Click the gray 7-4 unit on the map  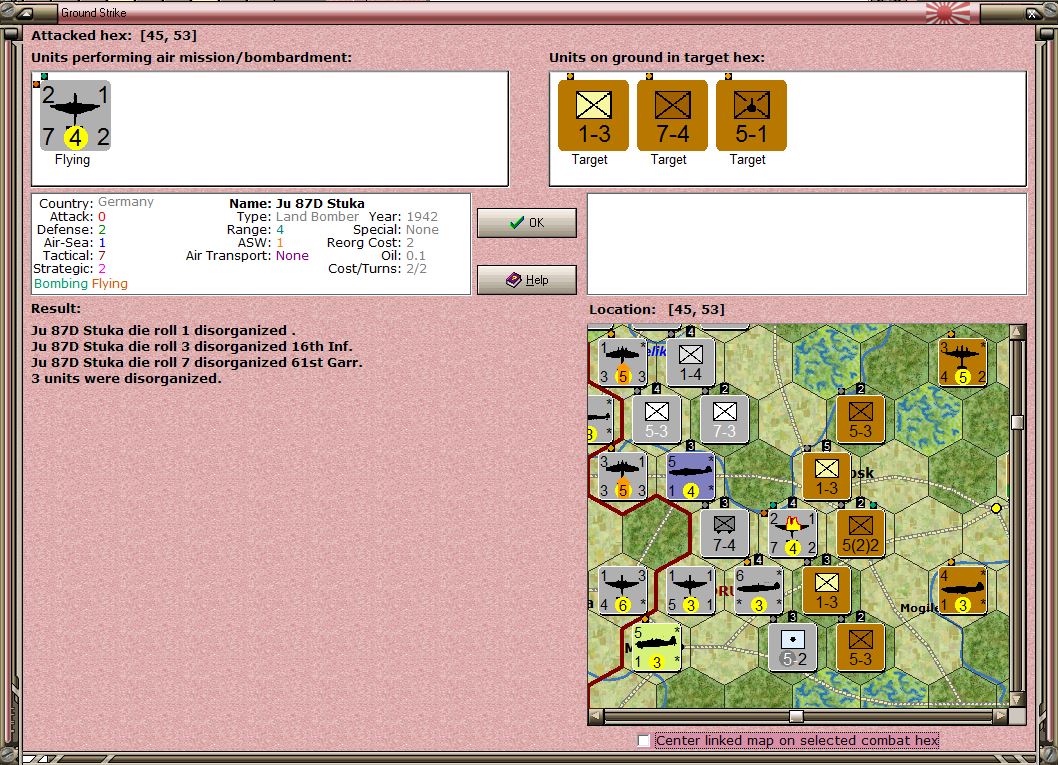click(724, 533)
